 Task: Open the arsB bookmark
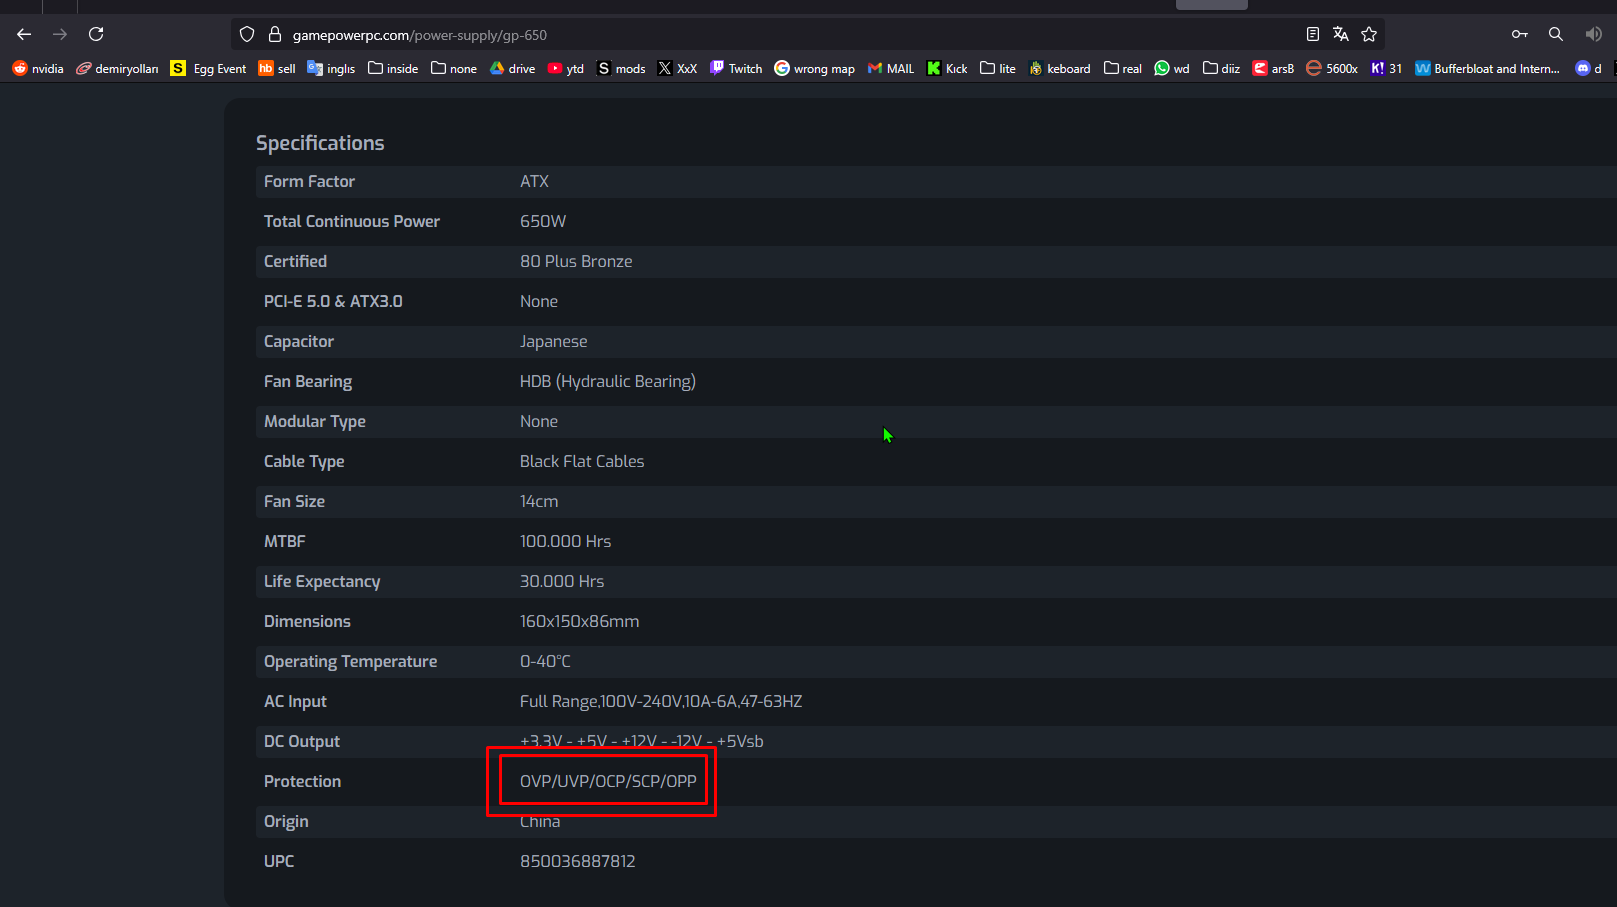pyautogui.click(x=1274, y=68)
